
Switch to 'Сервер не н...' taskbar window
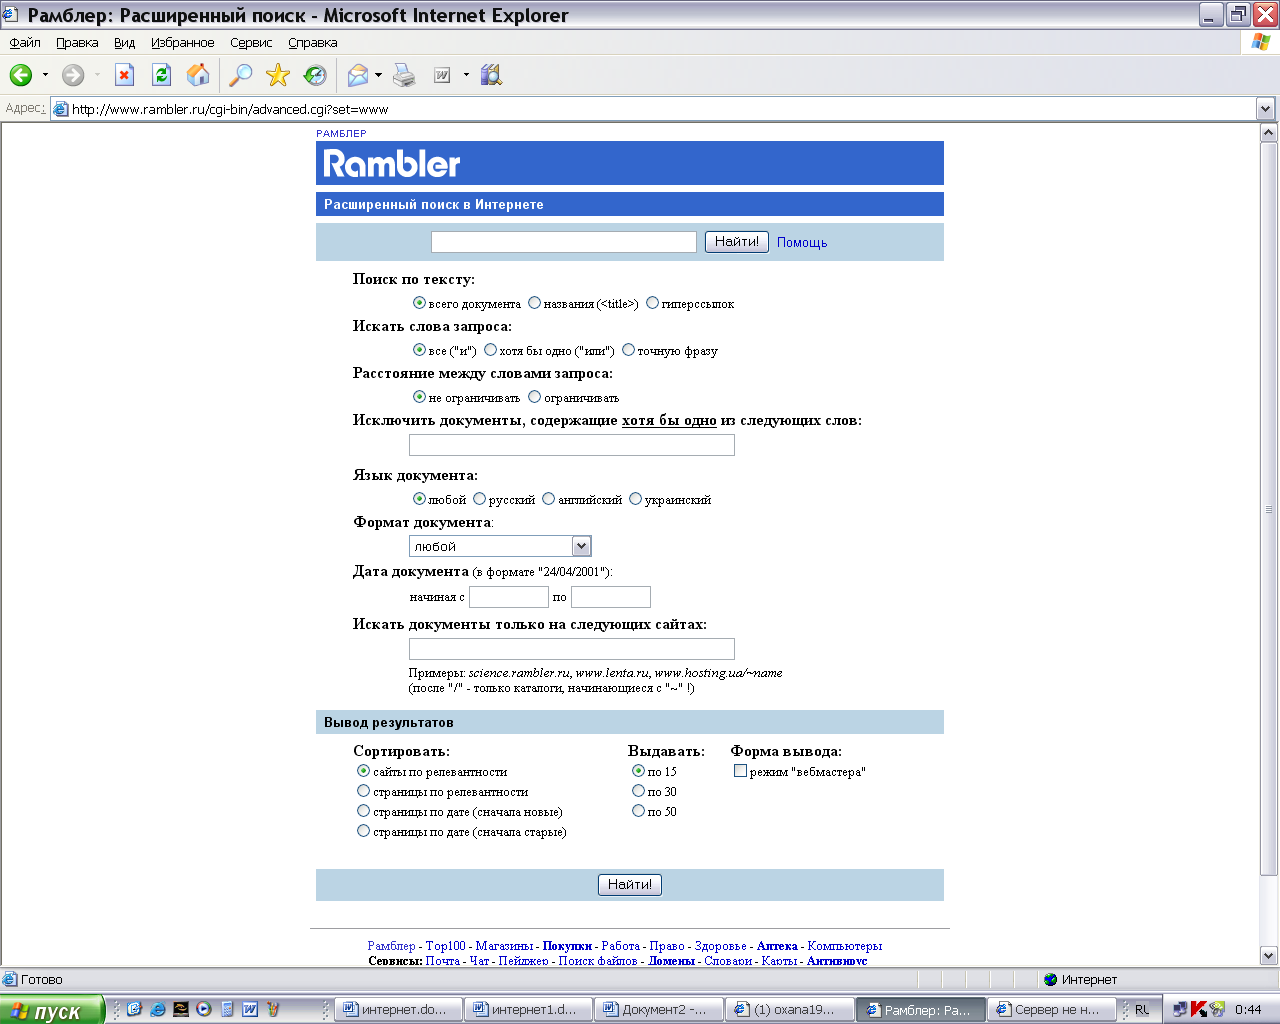[1051, 1009]
